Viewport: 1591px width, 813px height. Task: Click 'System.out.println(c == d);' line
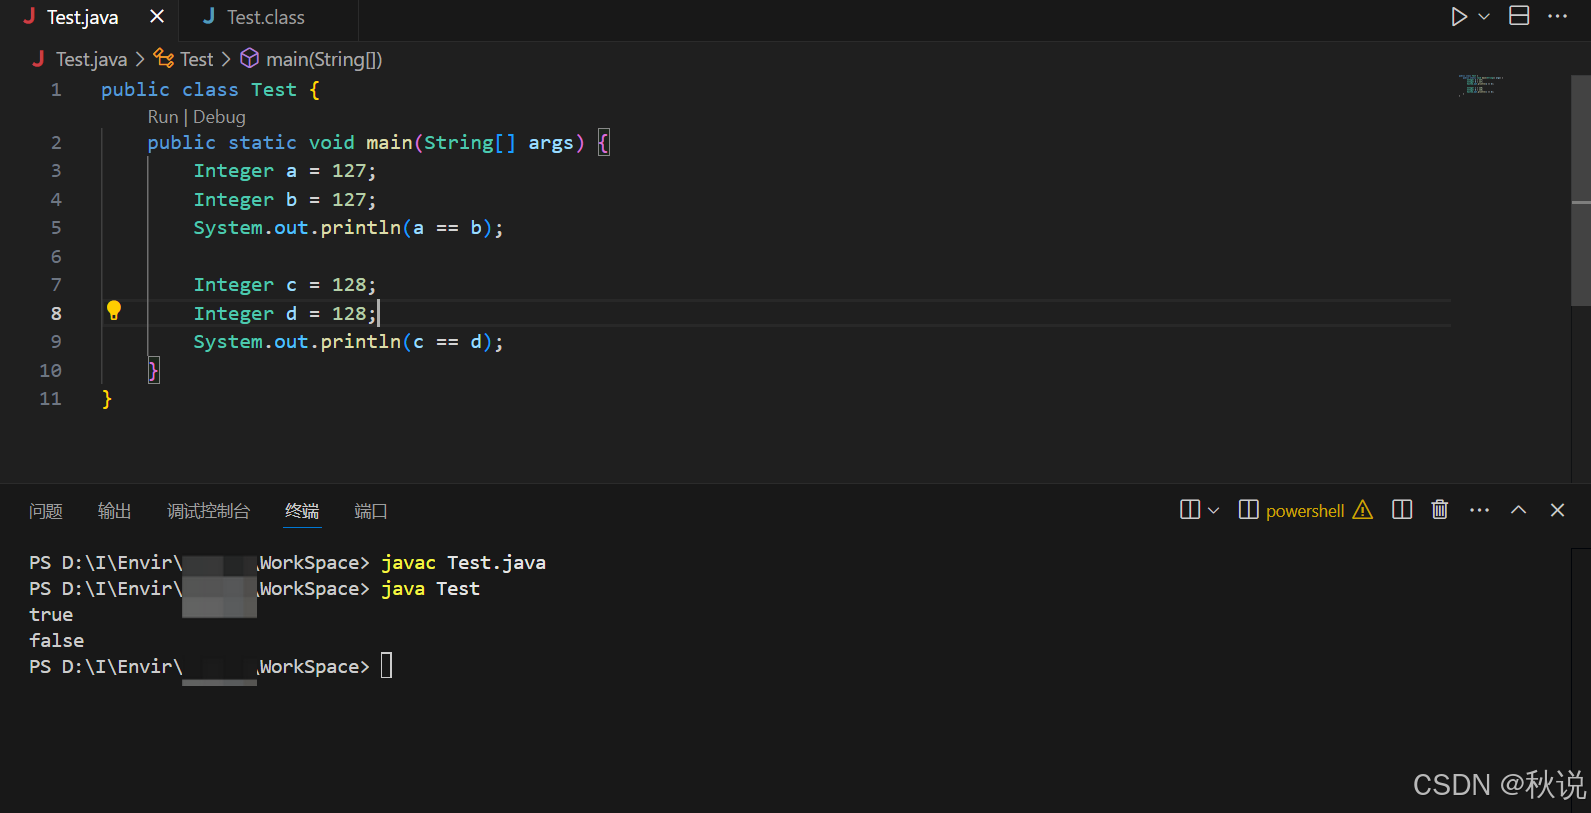348,342
